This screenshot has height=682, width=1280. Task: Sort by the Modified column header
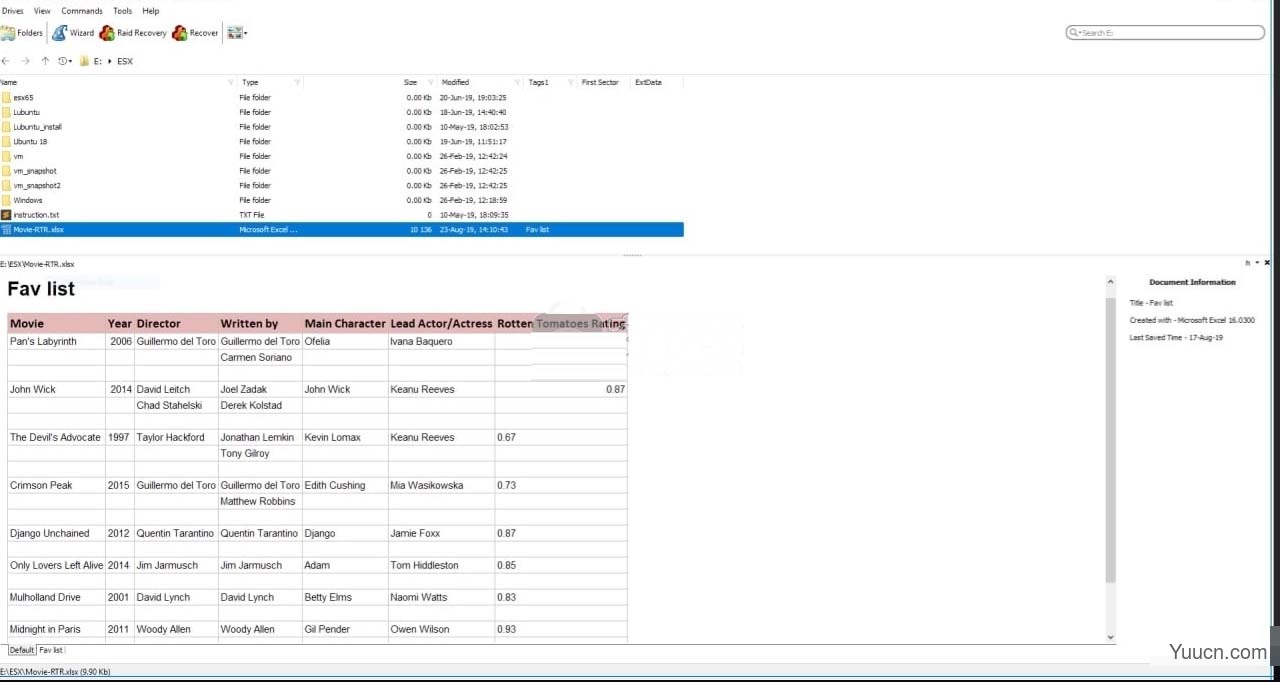pos(455,82)
